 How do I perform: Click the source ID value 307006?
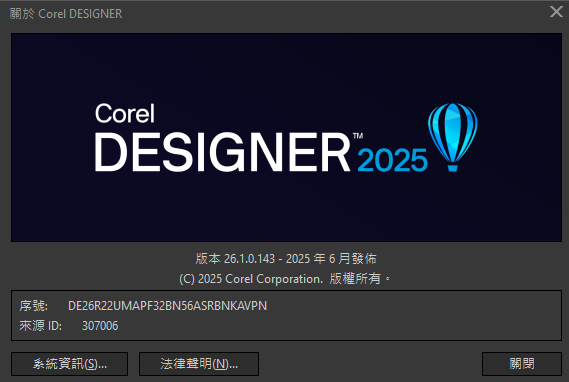point(100,326)
